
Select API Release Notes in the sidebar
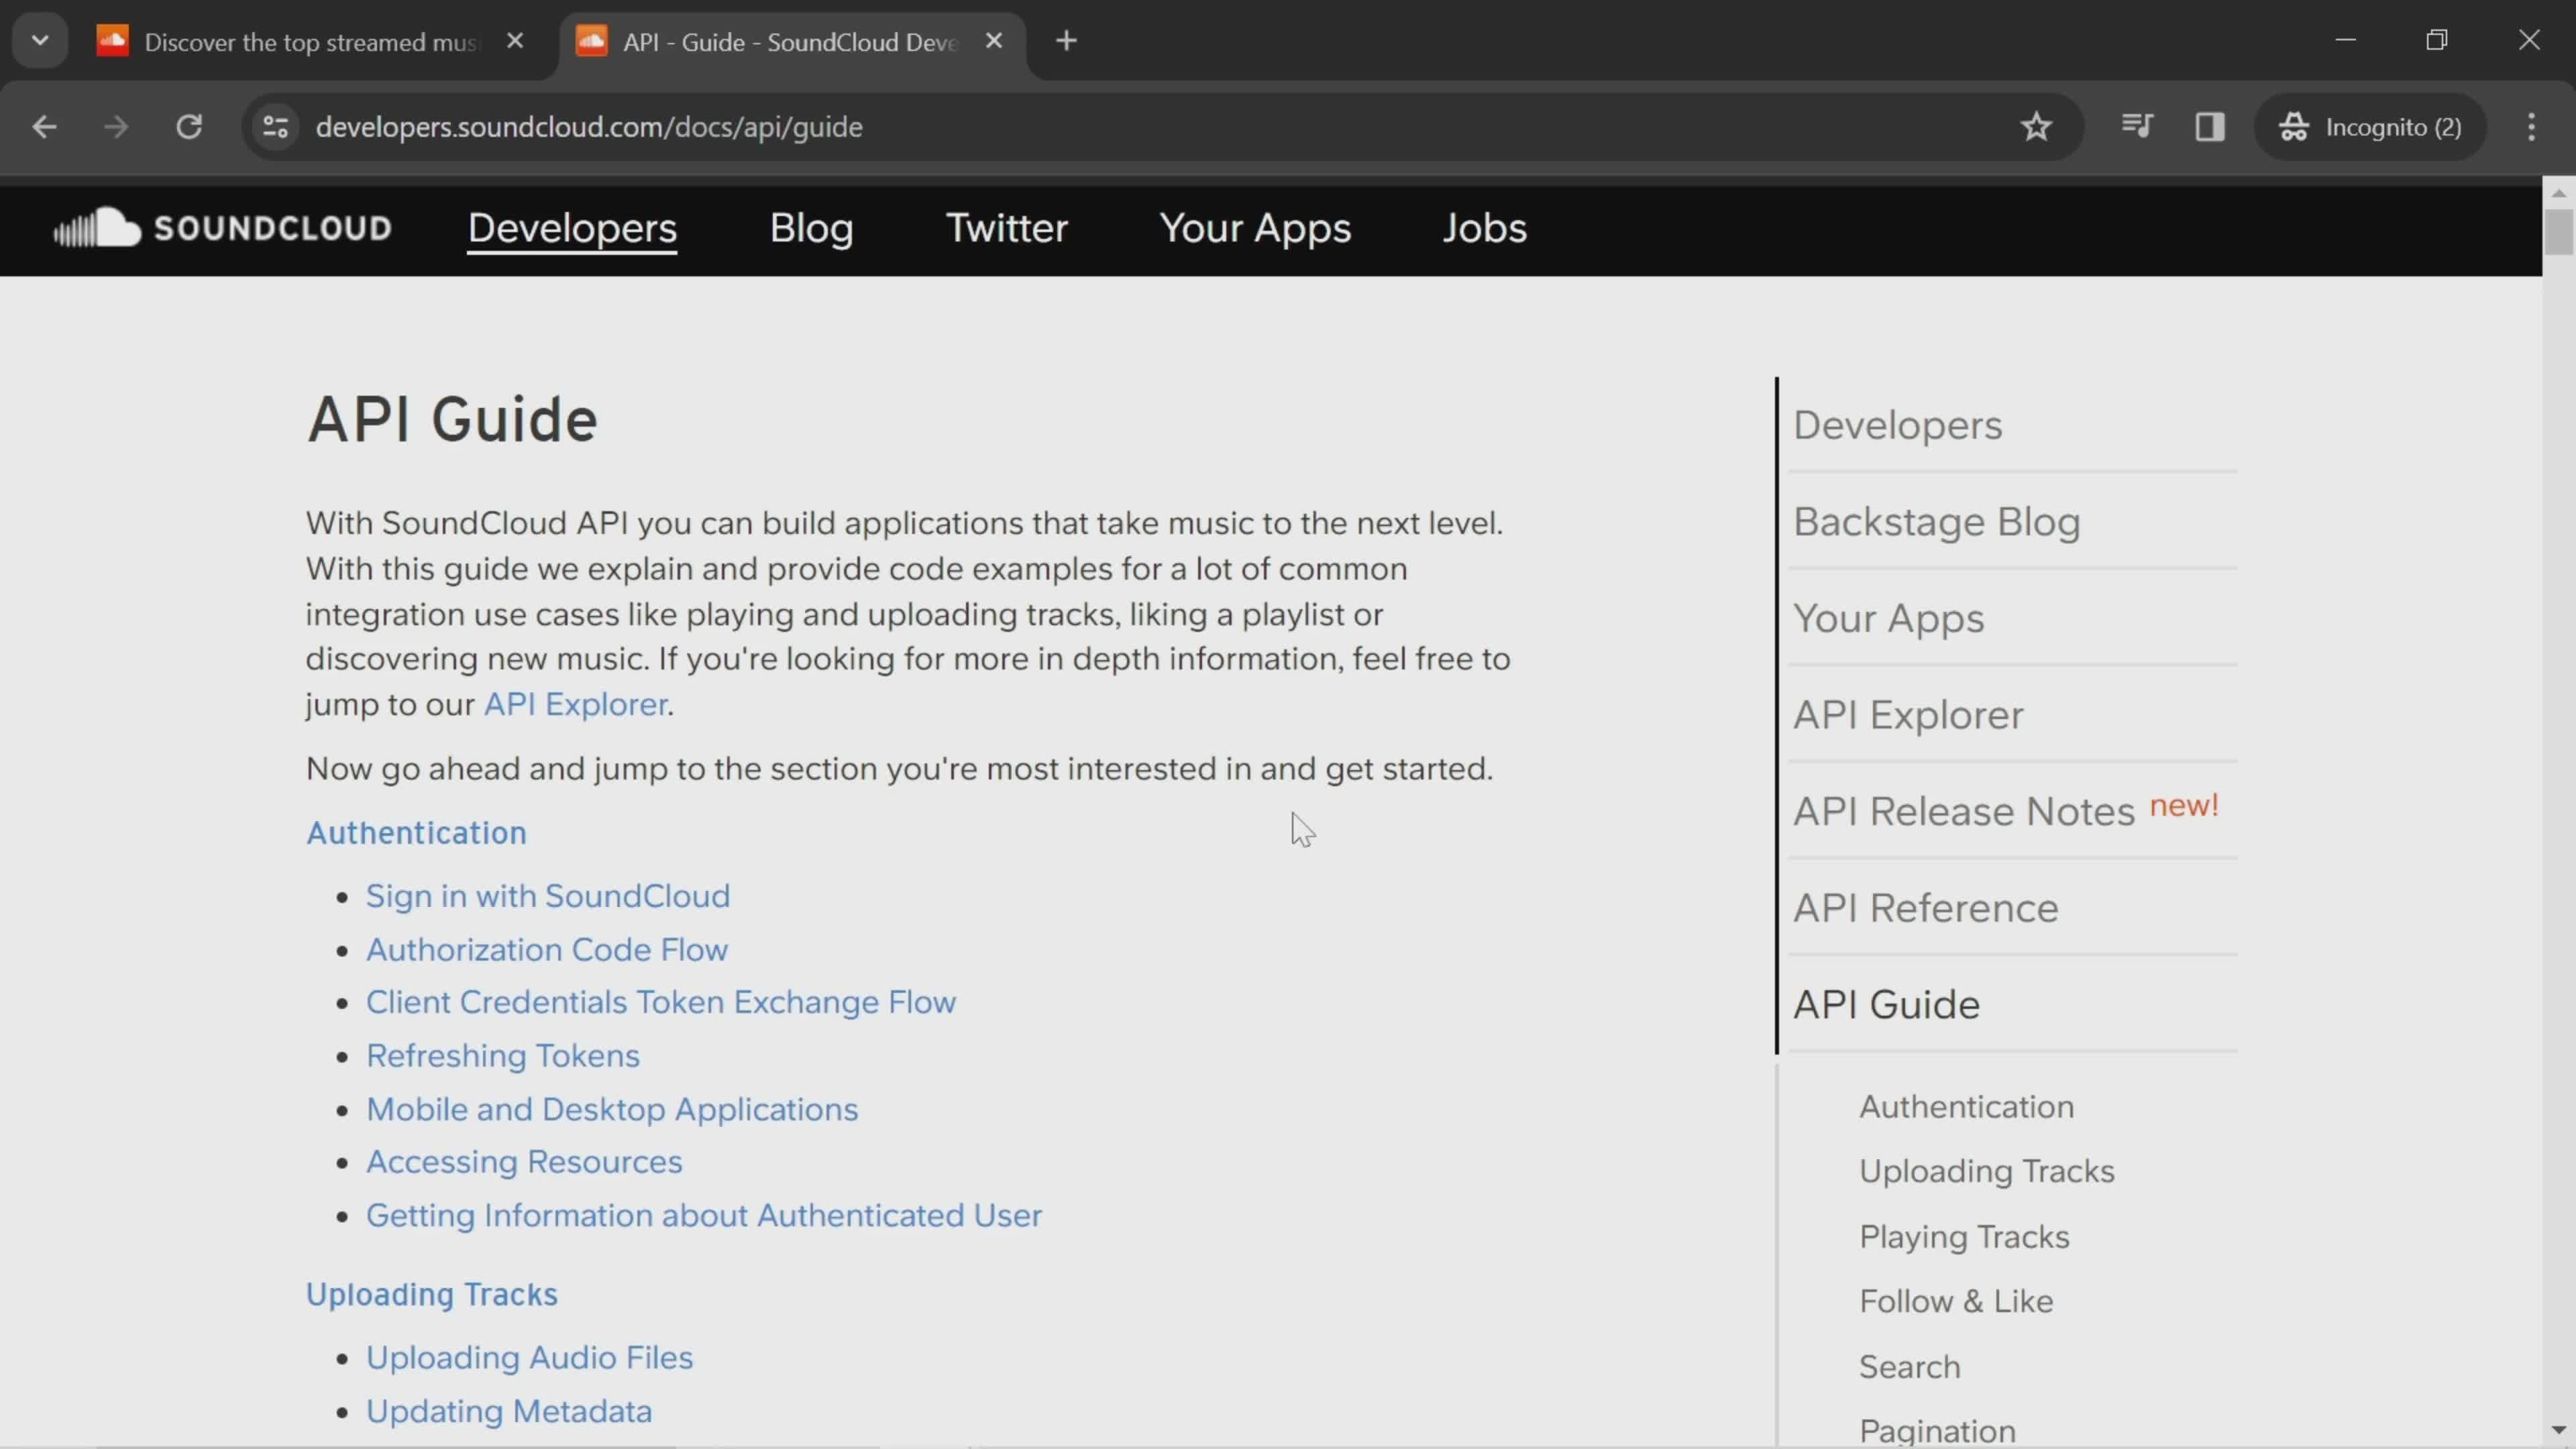(x=1964, y=811)
